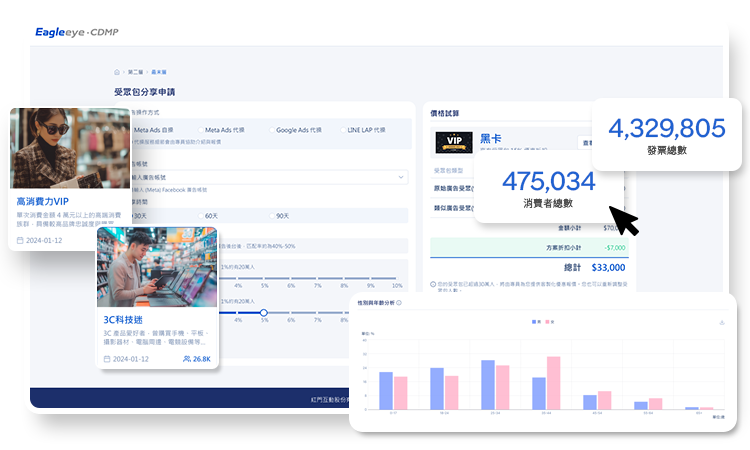This screenshot has width=750, height=450.
Task: Click the 黑卡 plan title
Action: coord(491,139)
